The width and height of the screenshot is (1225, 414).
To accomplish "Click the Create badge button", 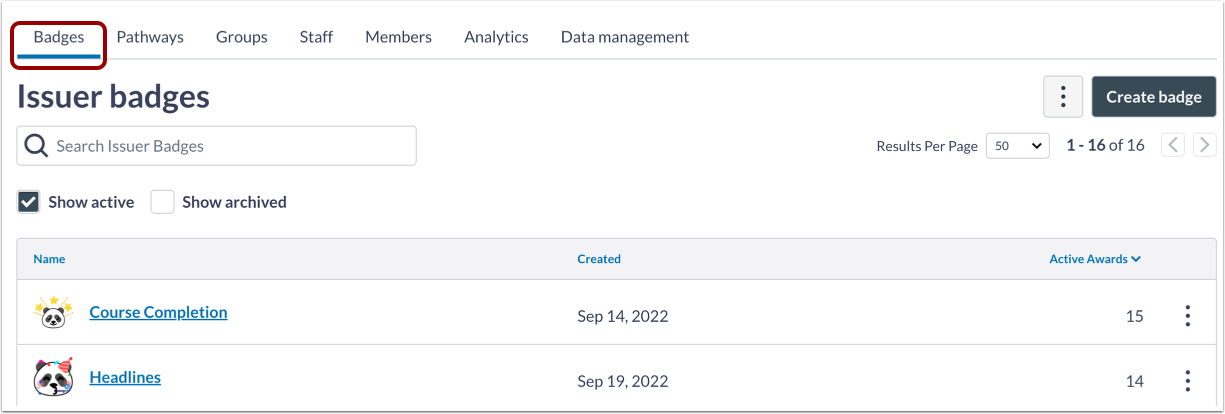I will click(x=1153, y=97).
